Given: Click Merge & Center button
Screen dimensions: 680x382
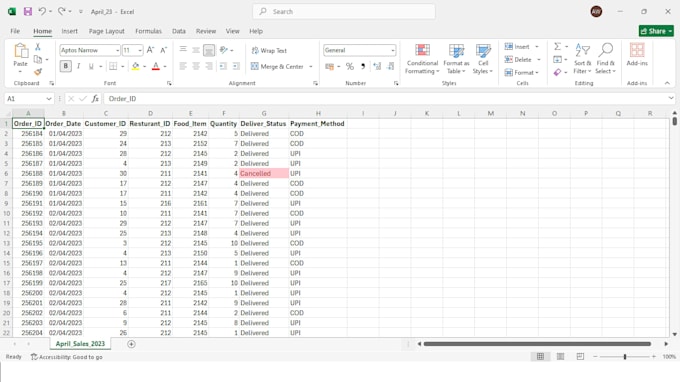Looking at the screenshot, I should [278, 66].
